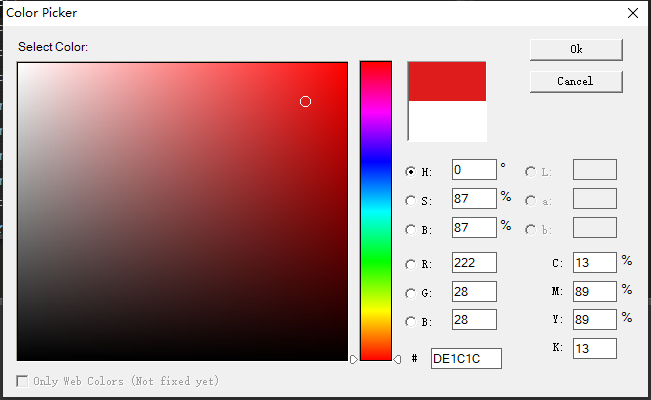Select the S saturation radio button
This screenshot has height=400, width=651.
[411, 201]
